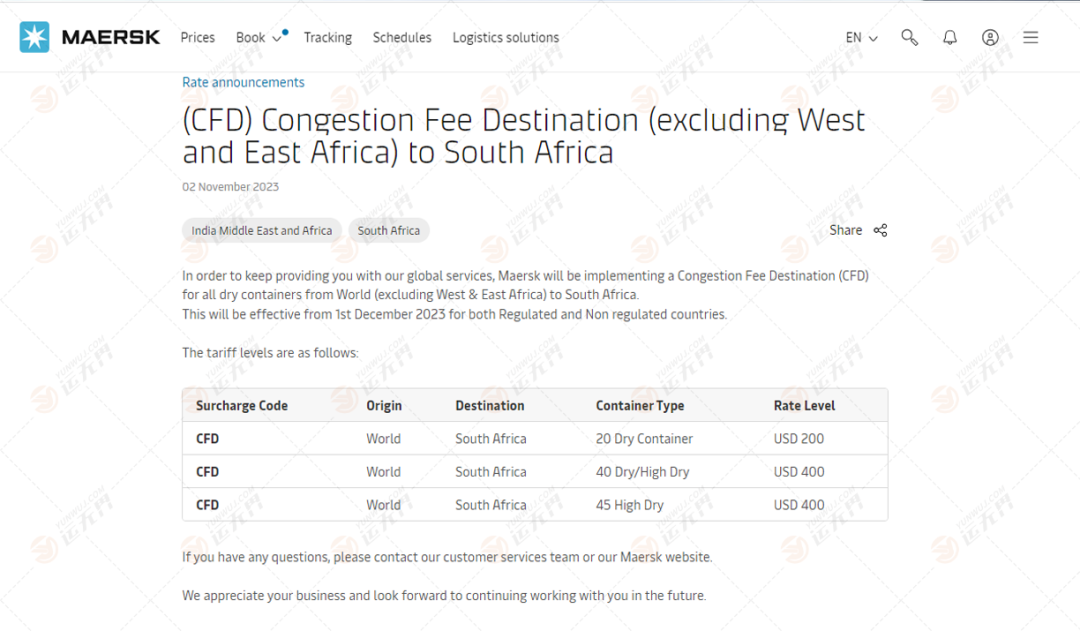Click the 45 High Dry table row
1080x631 pixels.
pyautogui.click(x=535, y=505)
